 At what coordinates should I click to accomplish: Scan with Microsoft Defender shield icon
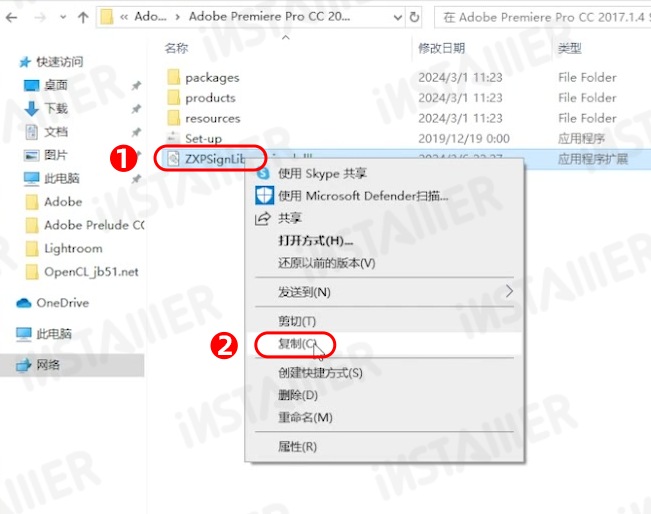(264, 196)
